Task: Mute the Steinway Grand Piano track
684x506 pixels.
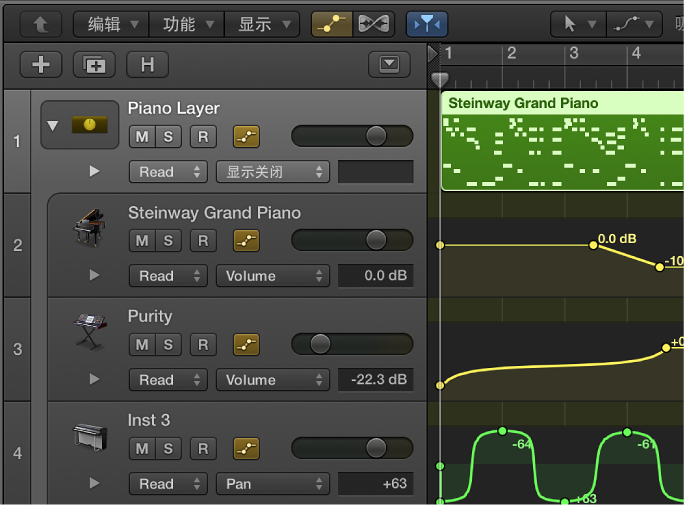Action: (x=142, y=241)
